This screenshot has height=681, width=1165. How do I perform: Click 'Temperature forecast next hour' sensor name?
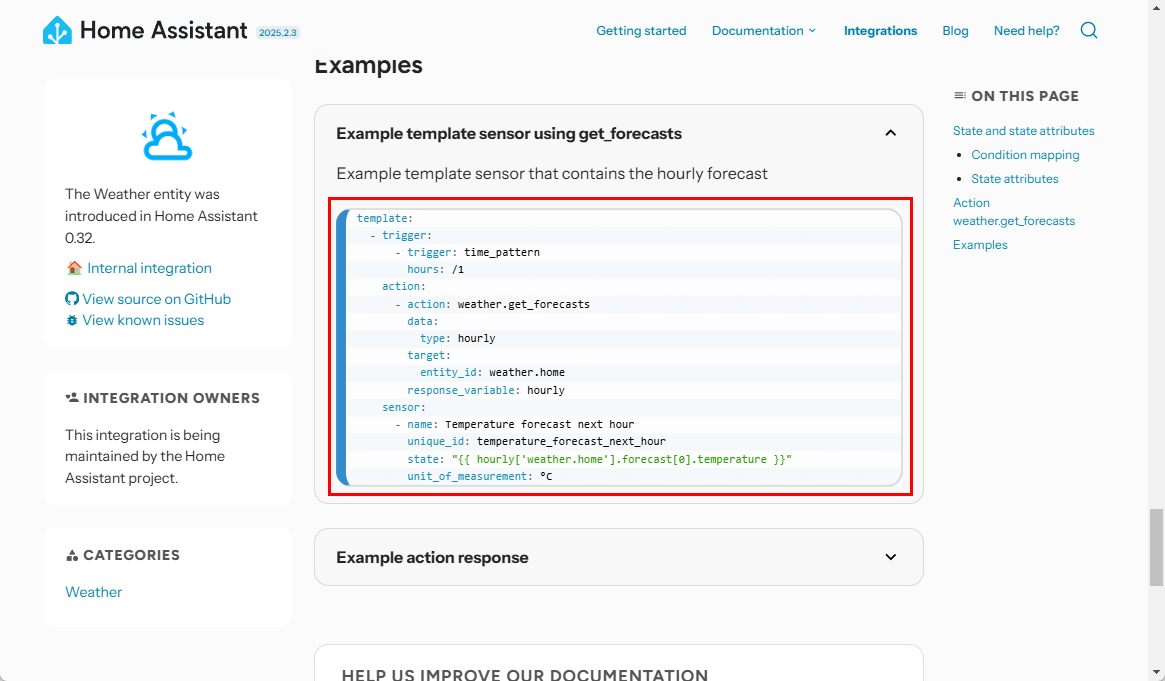[539, 424]
